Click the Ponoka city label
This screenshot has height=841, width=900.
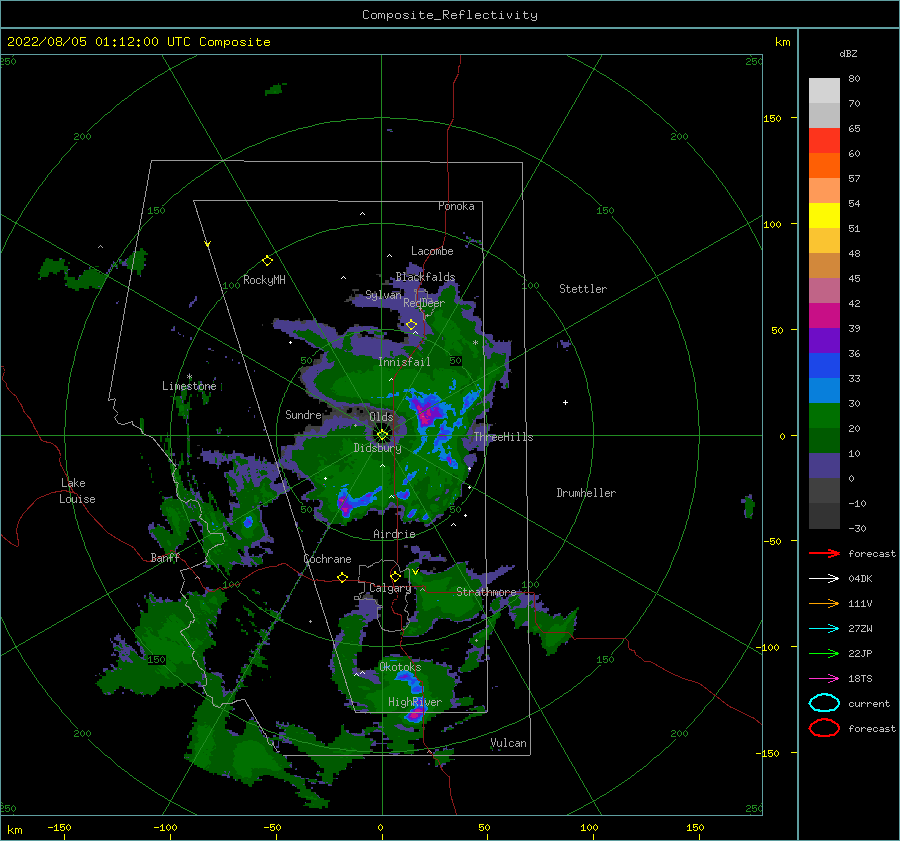click(x=456, y=206)
